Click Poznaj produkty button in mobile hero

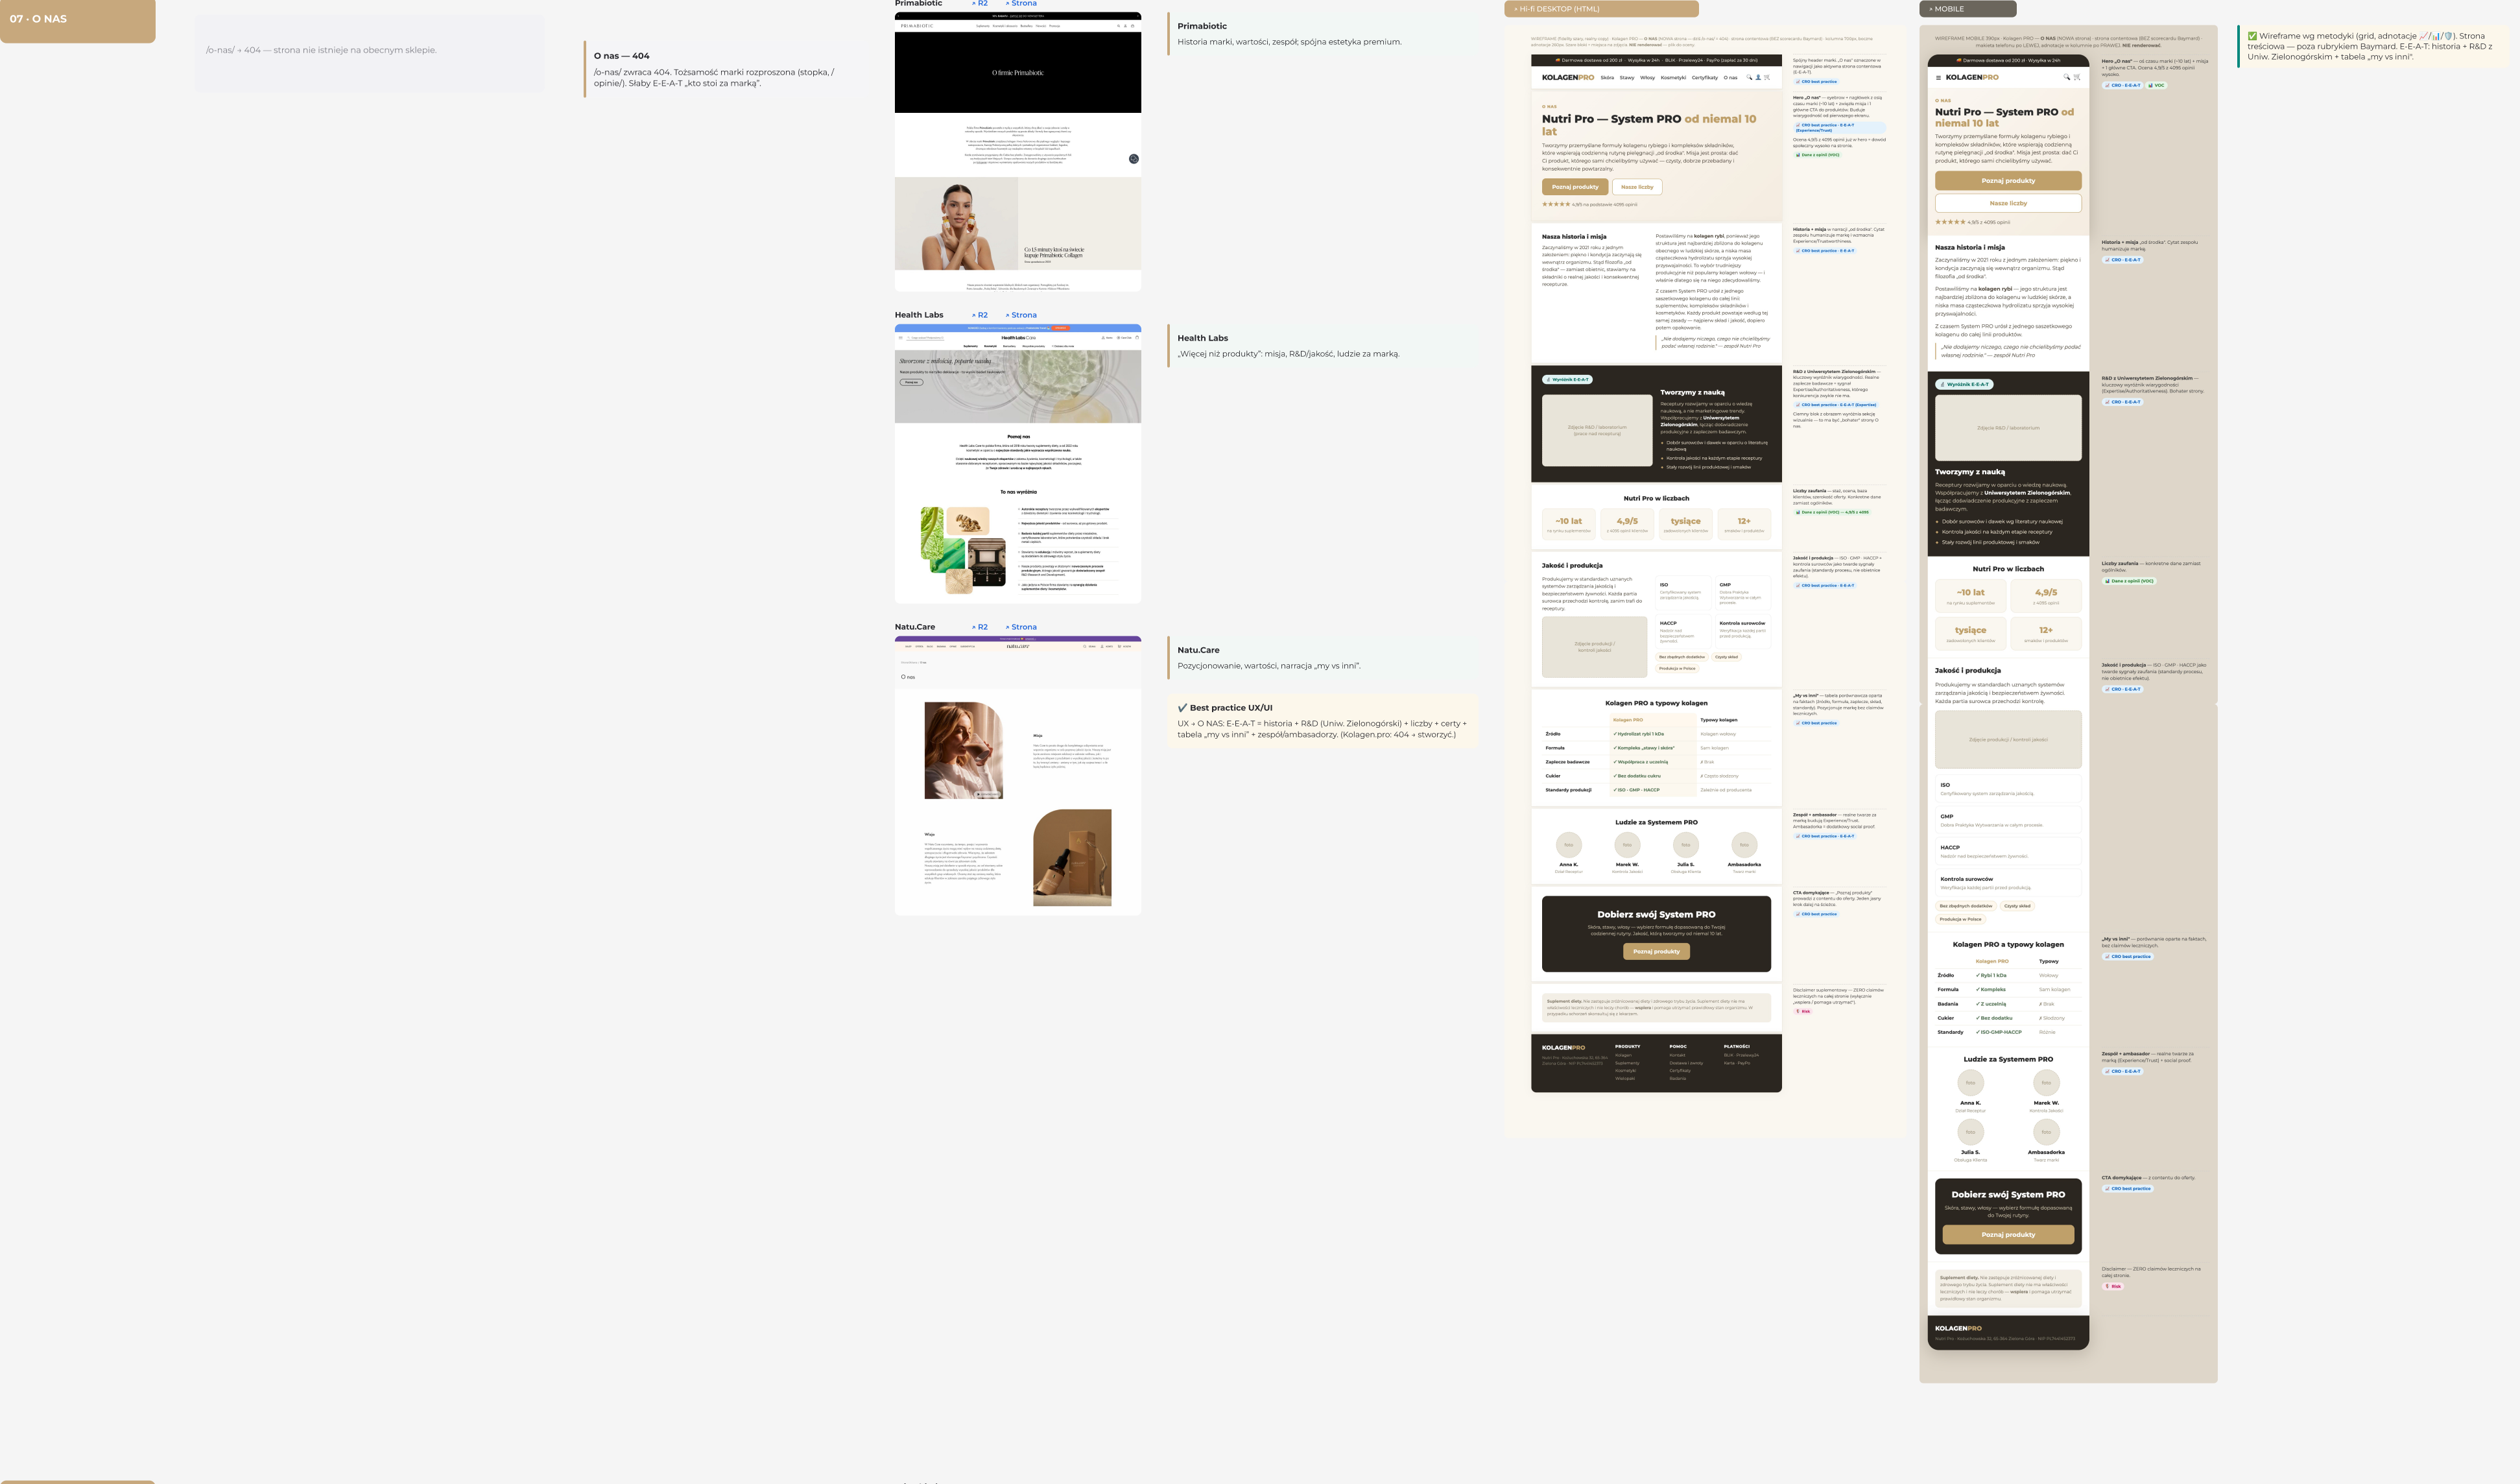(x=2008, y=181)
